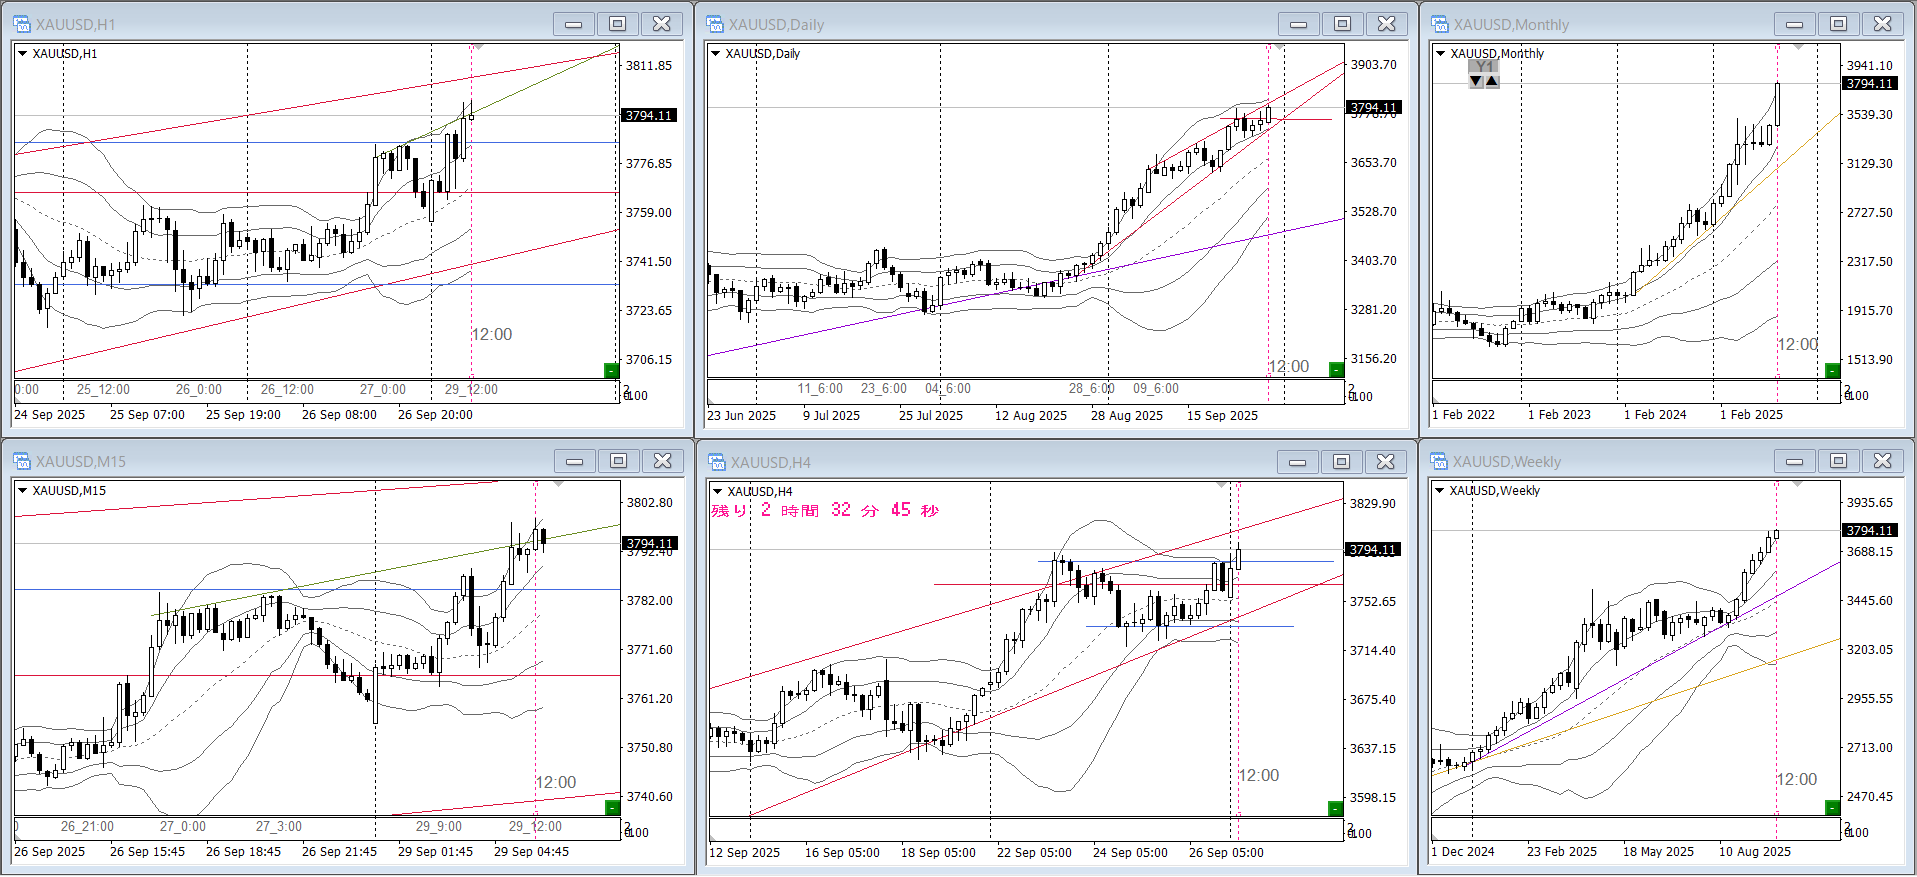Click the chart shift triangle on H1 chart
This screenshot has height=877, width=1917.
(478, 47)
